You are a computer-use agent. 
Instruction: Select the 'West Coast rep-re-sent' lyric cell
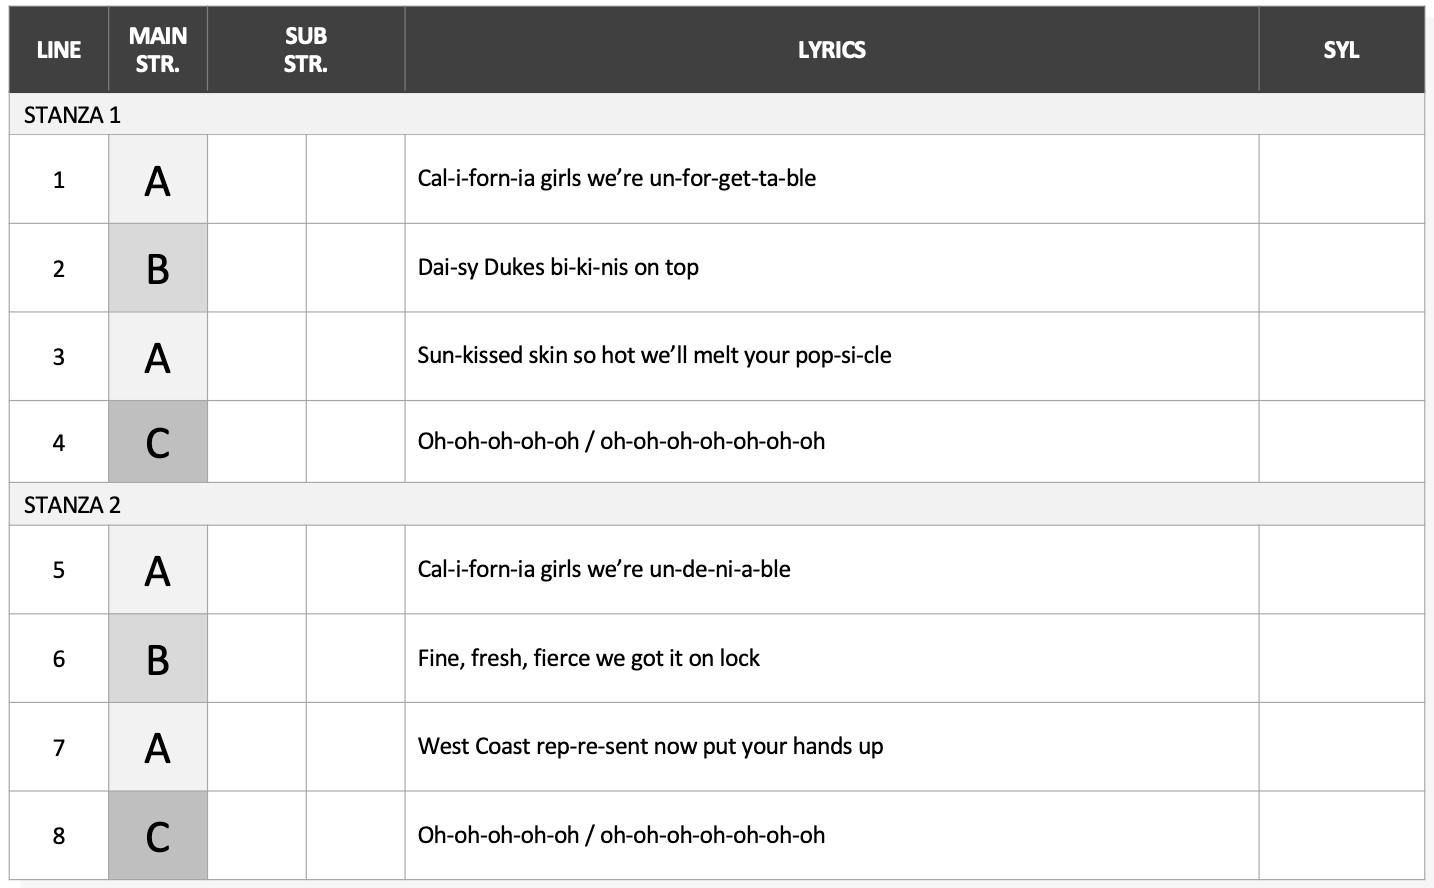point(831,747)
